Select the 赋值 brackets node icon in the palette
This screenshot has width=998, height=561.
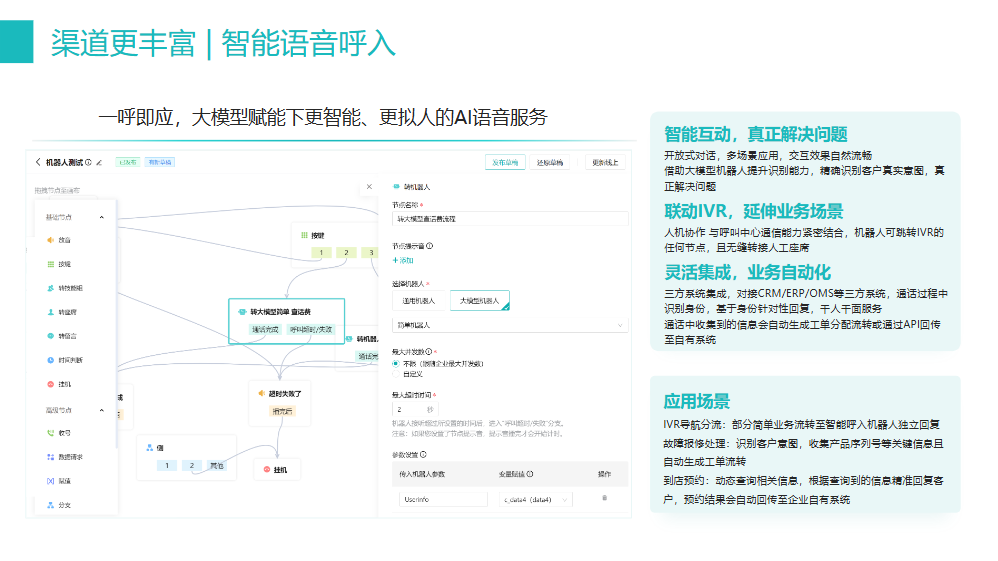[x=50, y=481]
